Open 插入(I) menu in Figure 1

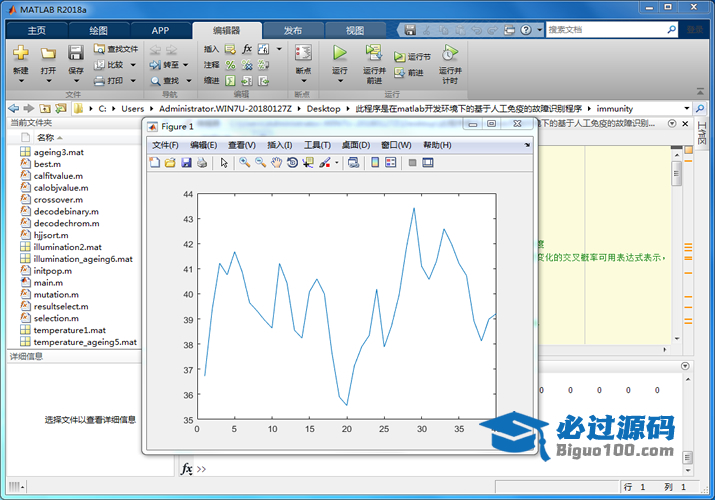(280, 145)
